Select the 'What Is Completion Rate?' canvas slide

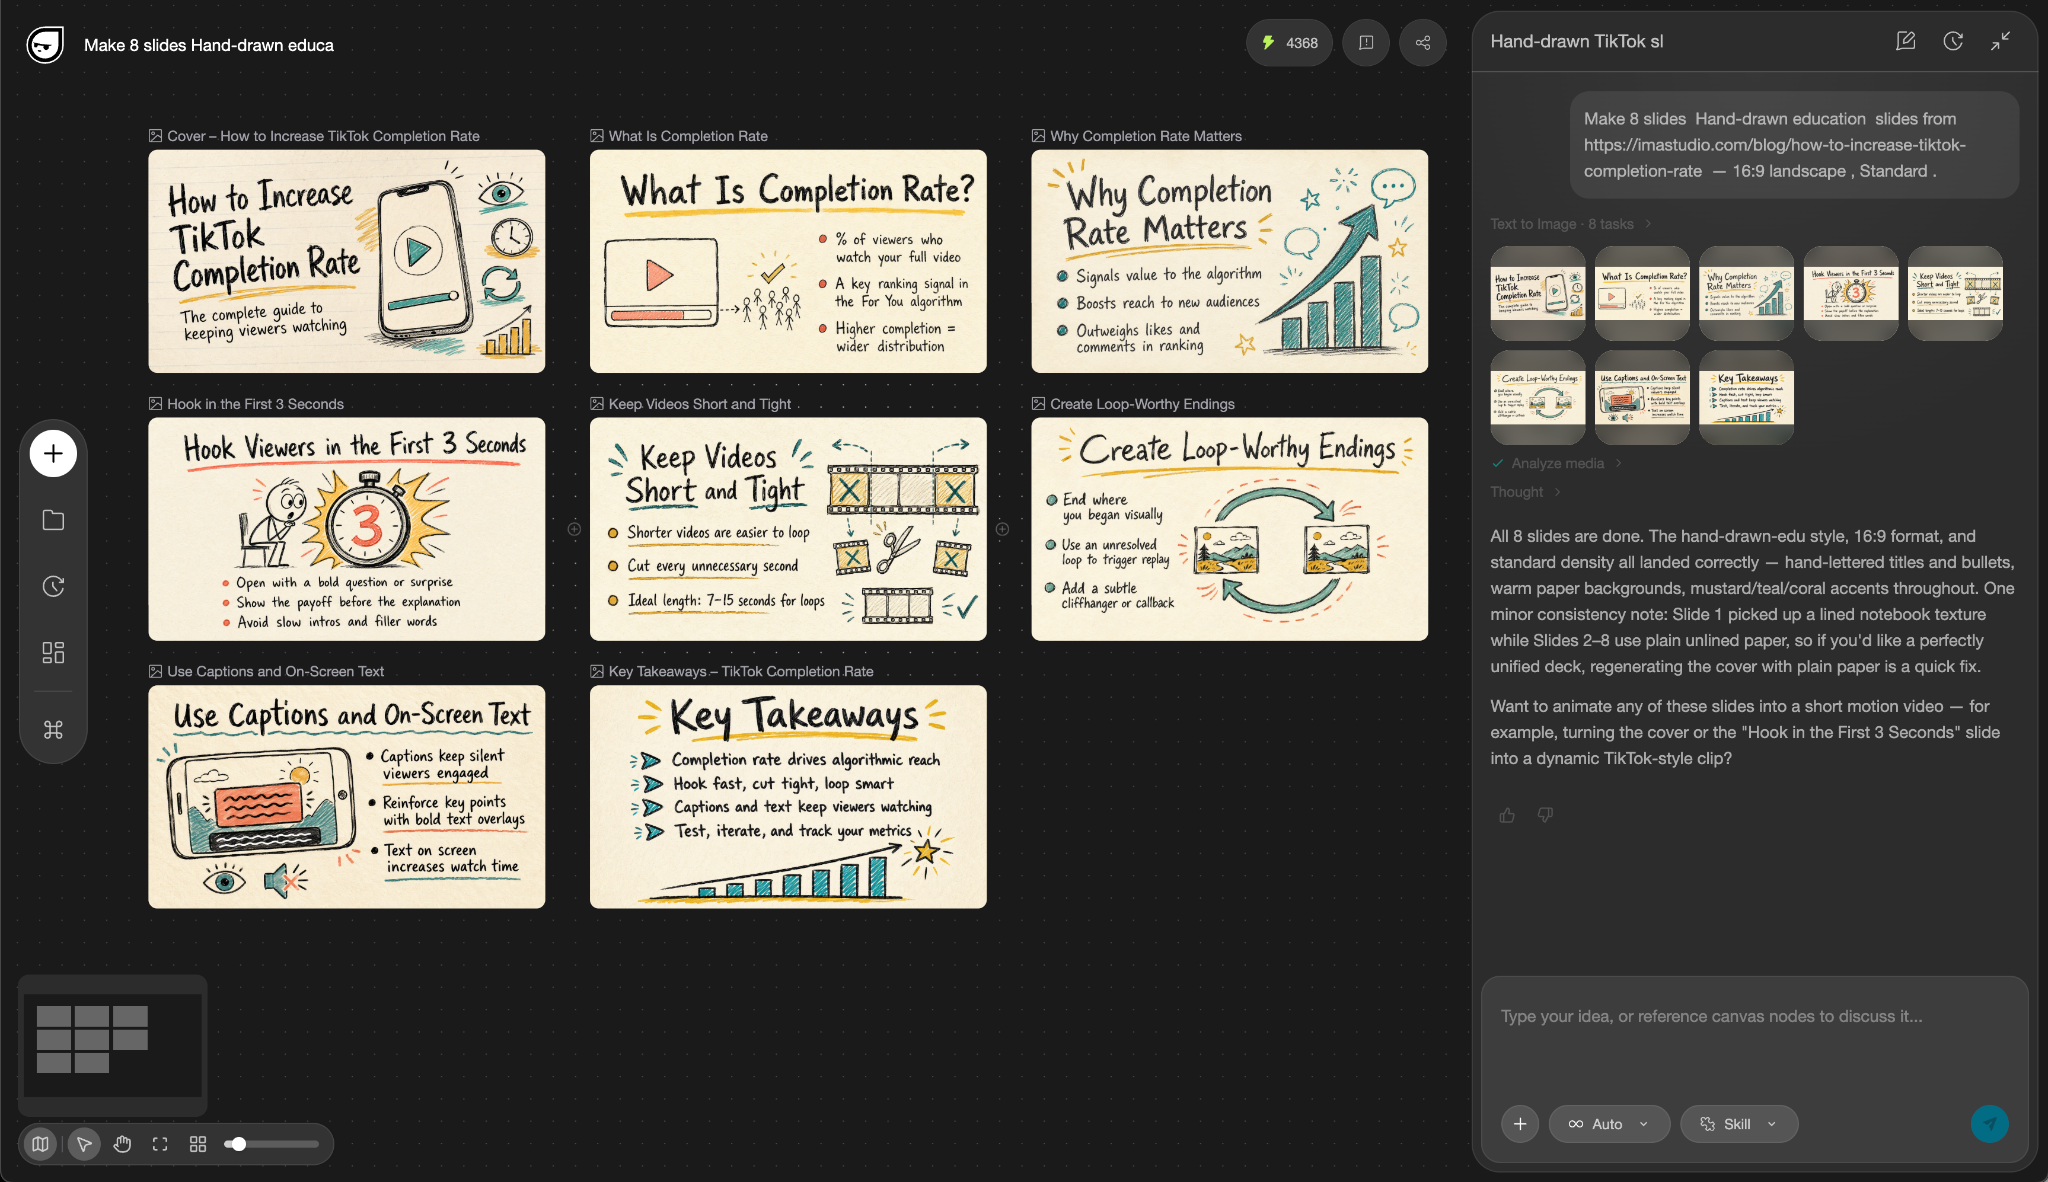(788, 261)
